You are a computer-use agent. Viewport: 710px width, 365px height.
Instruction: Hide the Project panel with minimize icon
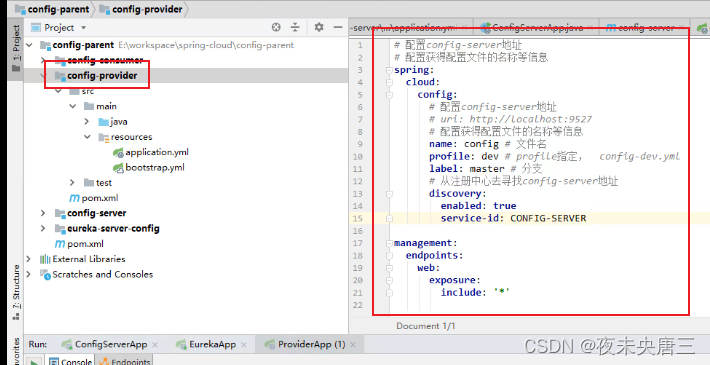(337, 28)
